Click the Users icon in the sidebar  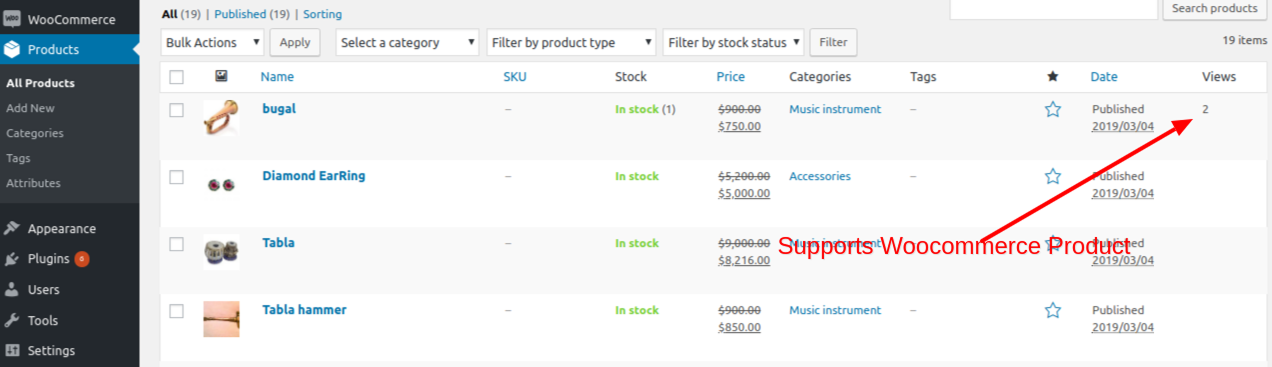12,290
